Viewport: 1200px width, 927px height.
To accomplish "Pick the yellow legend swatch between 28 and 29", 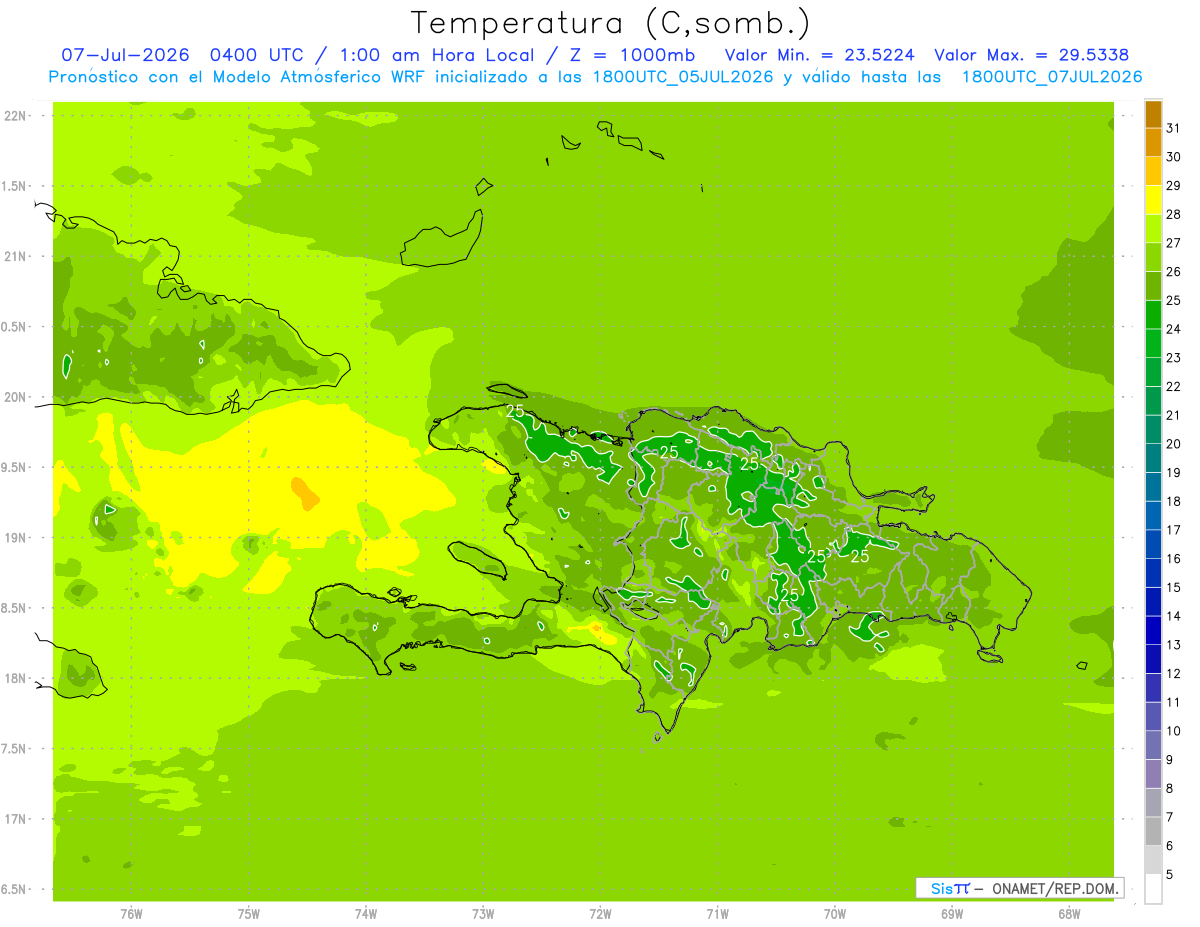I will 1153,201.
